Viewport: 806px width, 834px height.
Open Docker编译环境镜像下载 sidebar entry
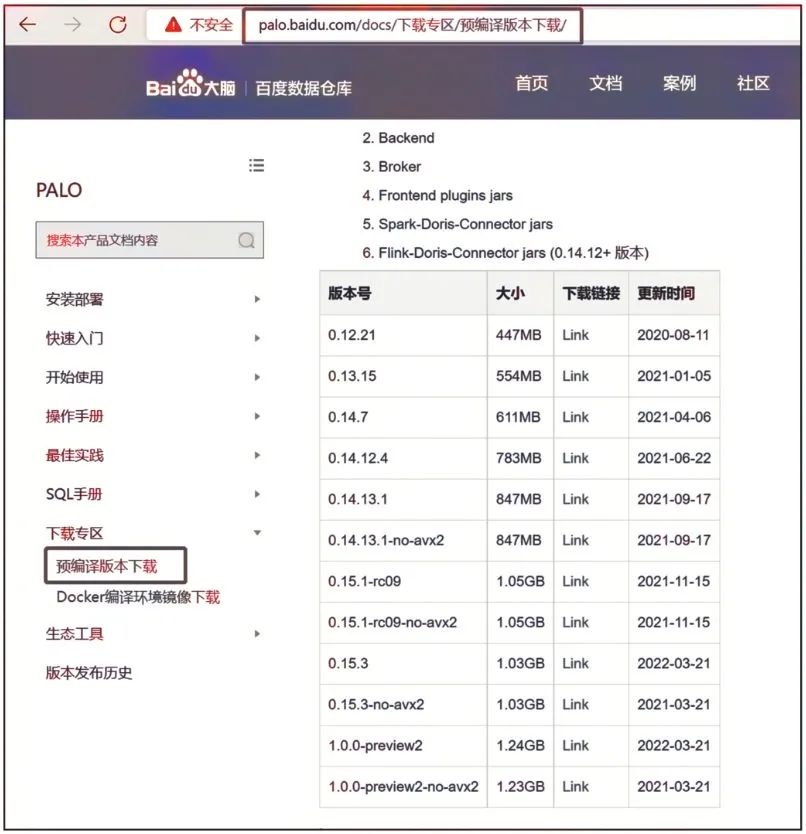coord(138,597)
